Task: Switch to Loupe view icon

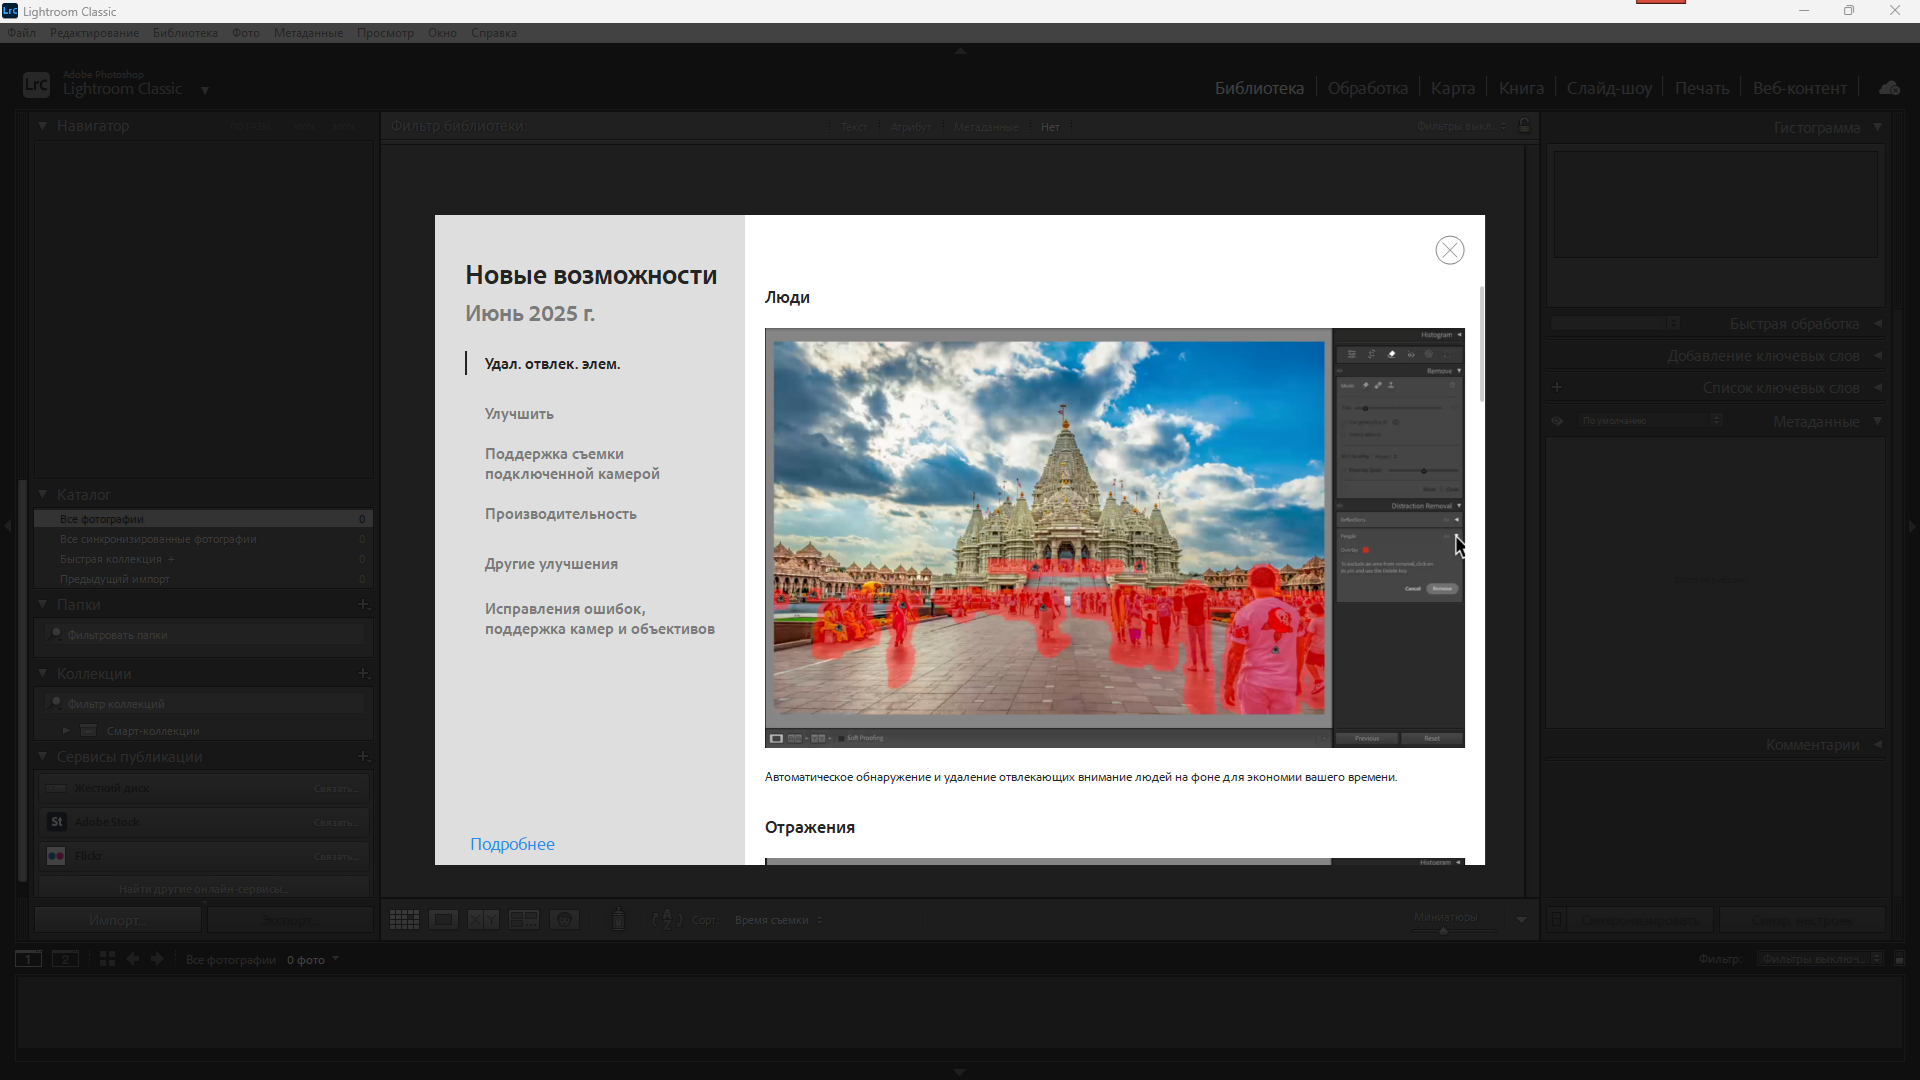Action: coord(443,920)
